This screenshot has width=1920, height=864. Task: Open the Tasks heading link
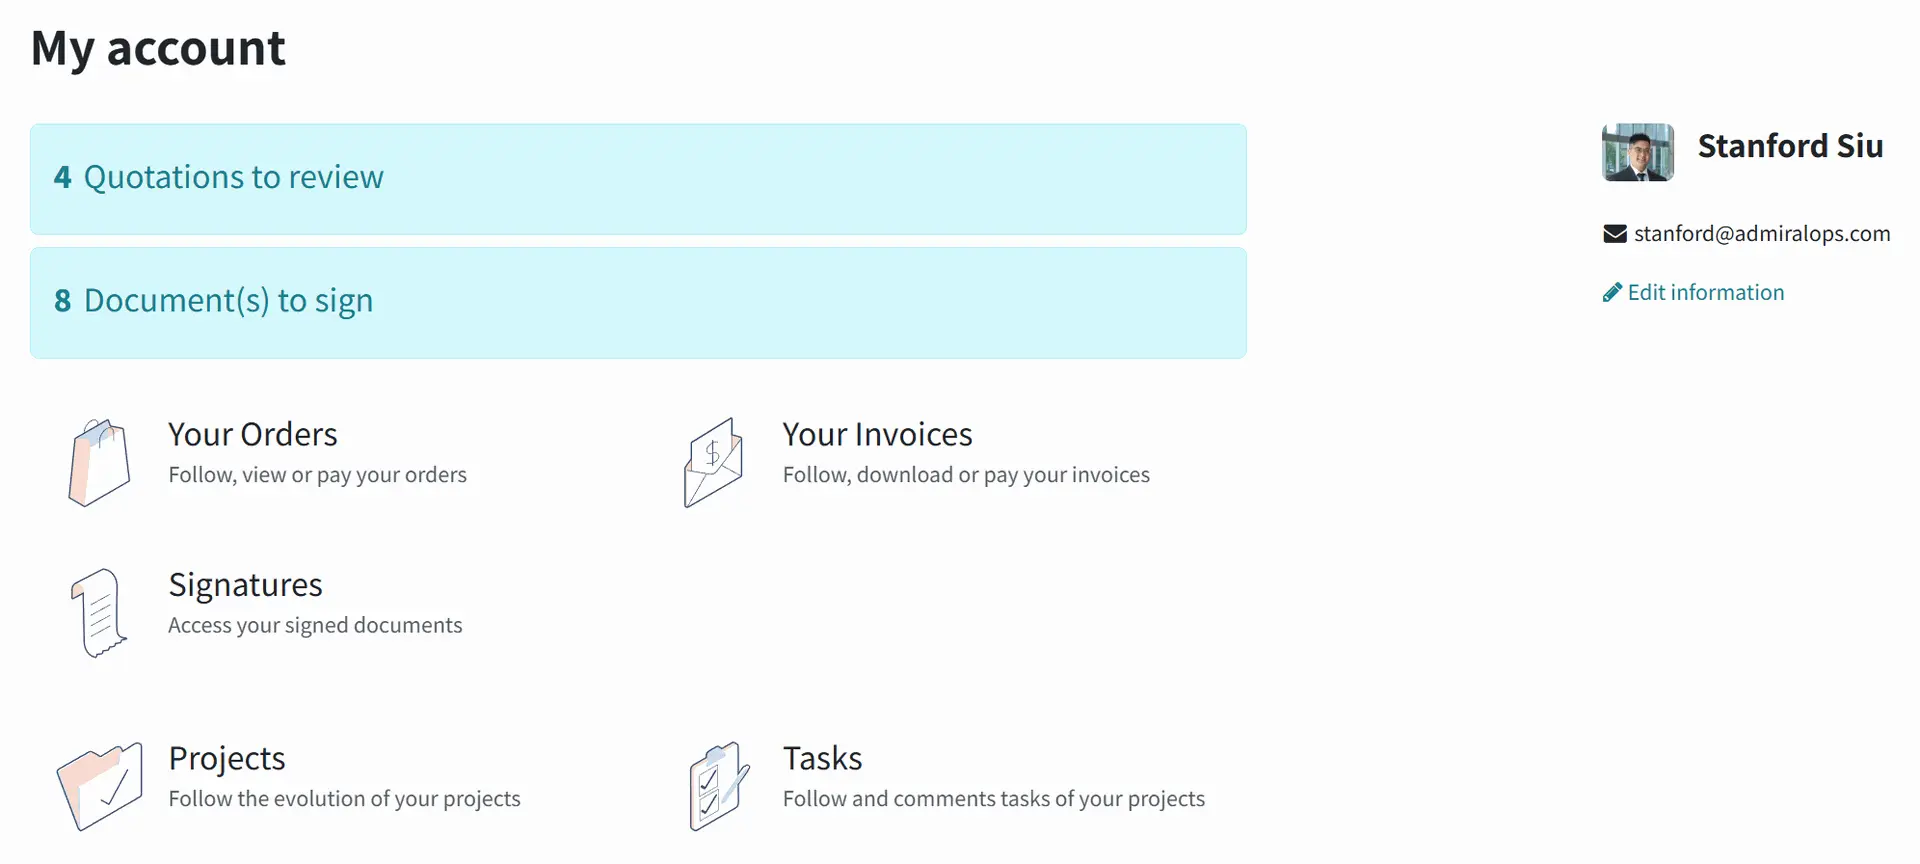point(822,759)
